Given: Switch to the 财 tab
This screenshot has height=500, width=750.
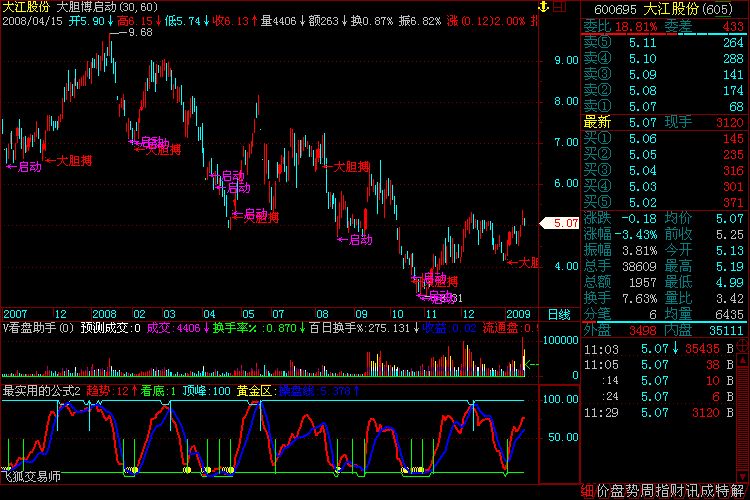Looking at the screenshot, I should (677, 491).
